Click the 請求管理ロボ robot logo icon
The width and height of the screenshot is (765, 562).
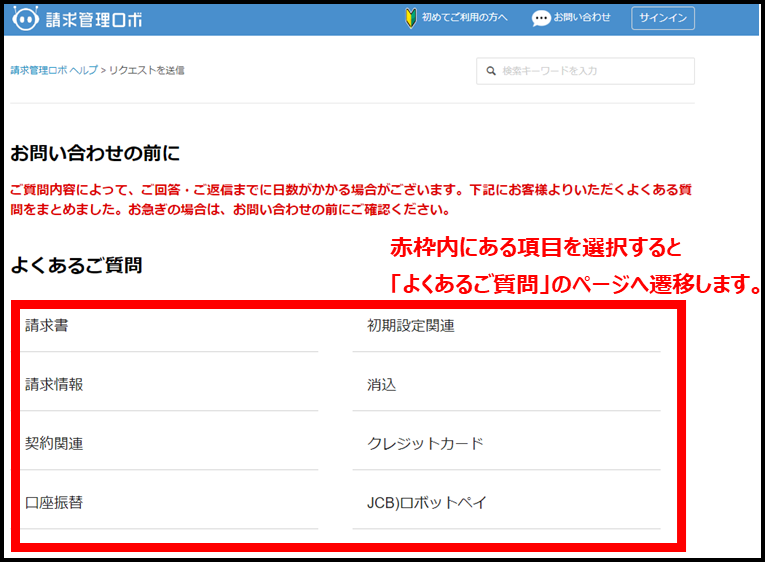[x=26, y=18]
